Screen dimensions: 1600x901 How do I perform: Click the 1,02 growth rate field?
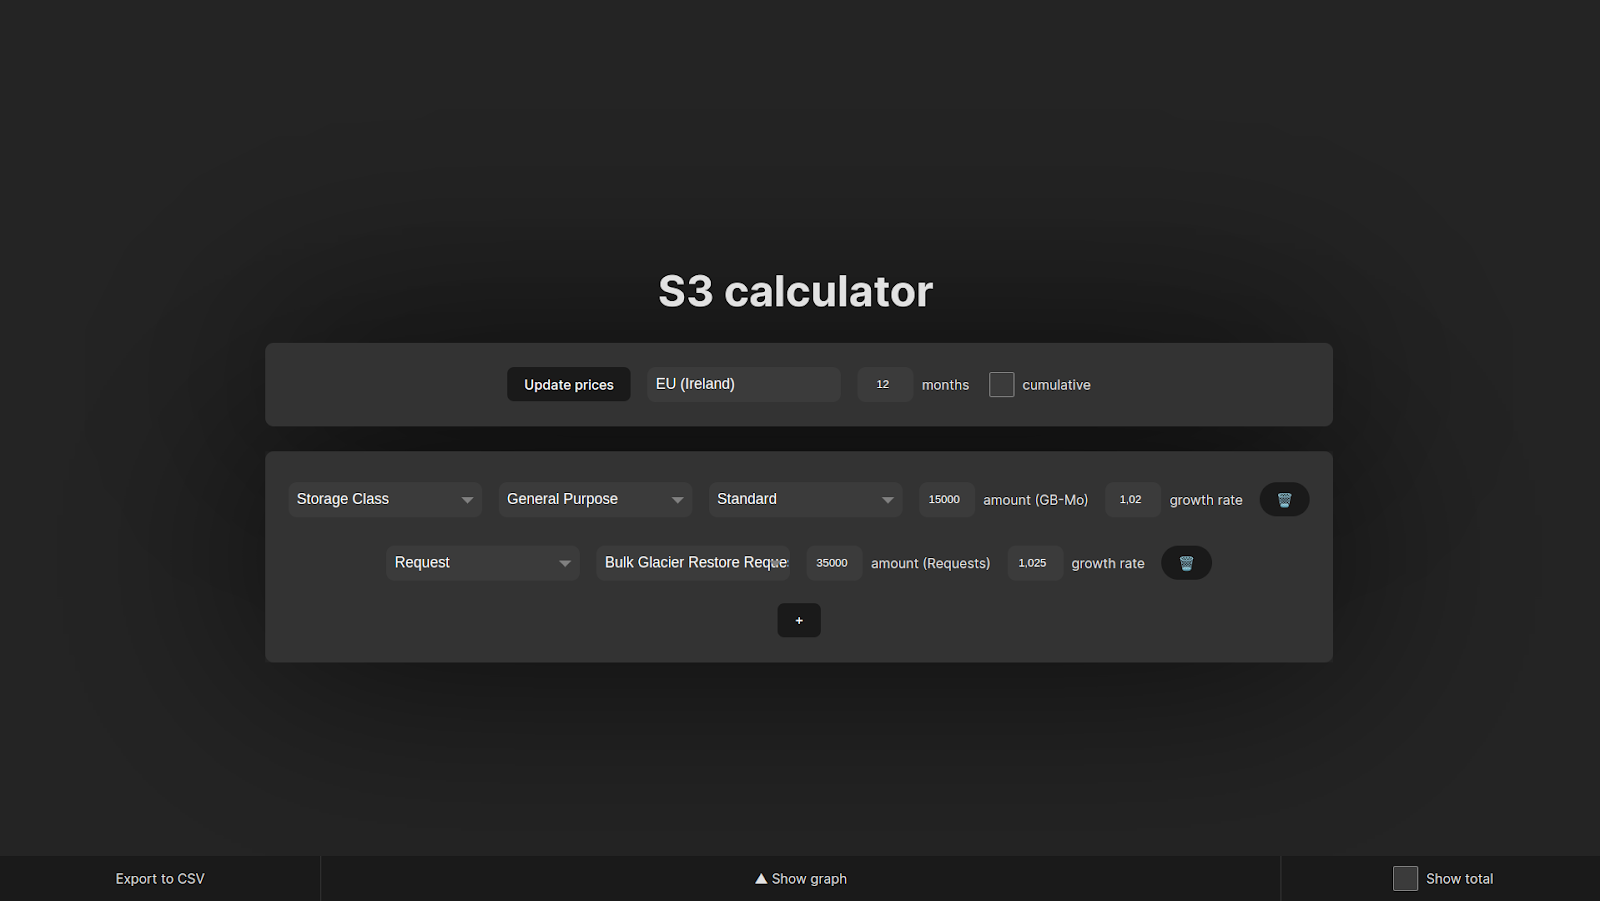pyautogui.click(x=1133, y=499)
